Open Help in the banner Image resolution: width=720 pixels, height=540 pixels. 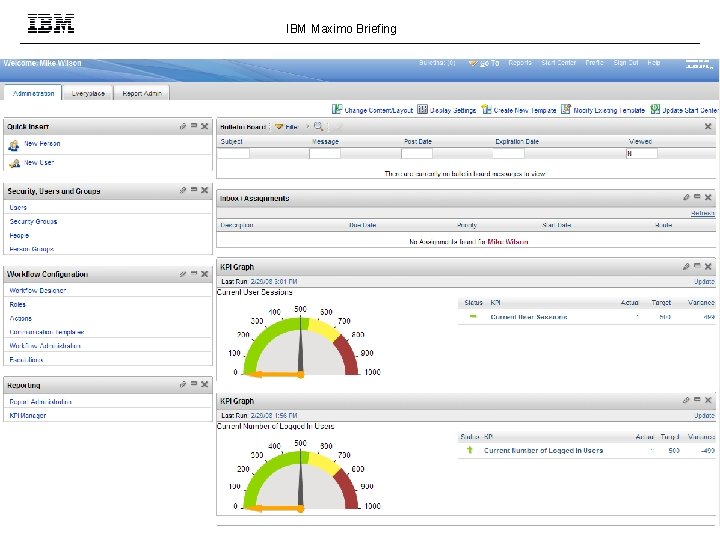654,63
